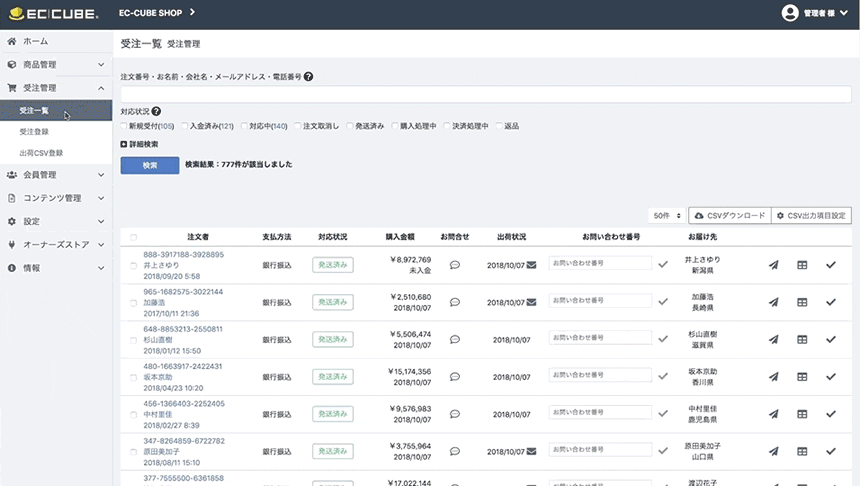Open the 50件 page size dropdown
The width and height of the screenshot is (860, 486).
(667, 216)
